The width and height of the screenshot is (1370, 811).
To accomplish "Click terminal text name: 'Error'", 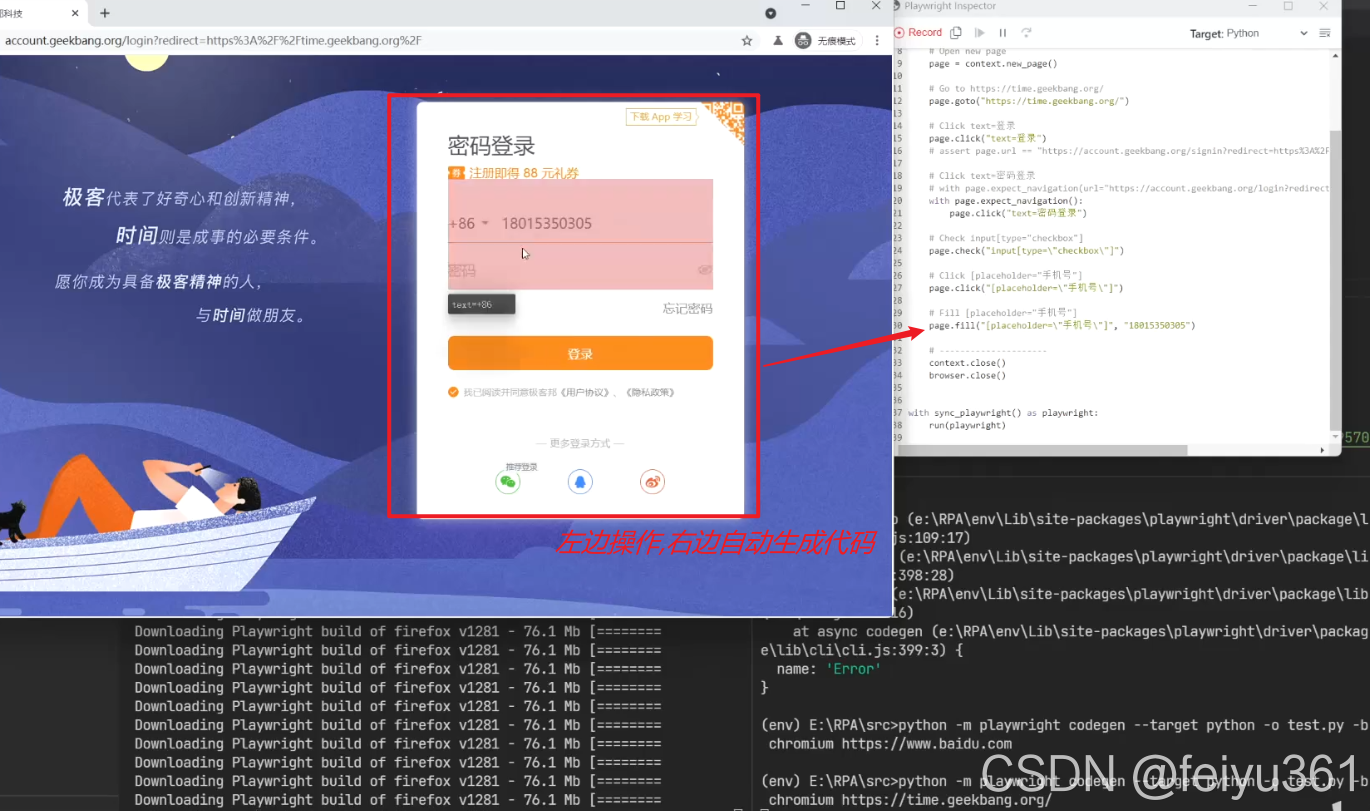I will 830,668.
